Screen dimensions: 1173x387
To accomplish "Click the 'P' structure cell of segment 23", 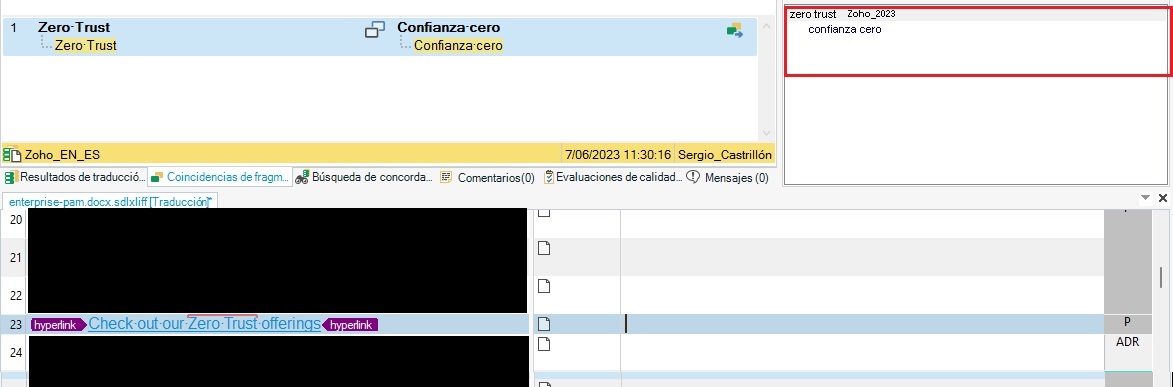I will click(1127, 324).
